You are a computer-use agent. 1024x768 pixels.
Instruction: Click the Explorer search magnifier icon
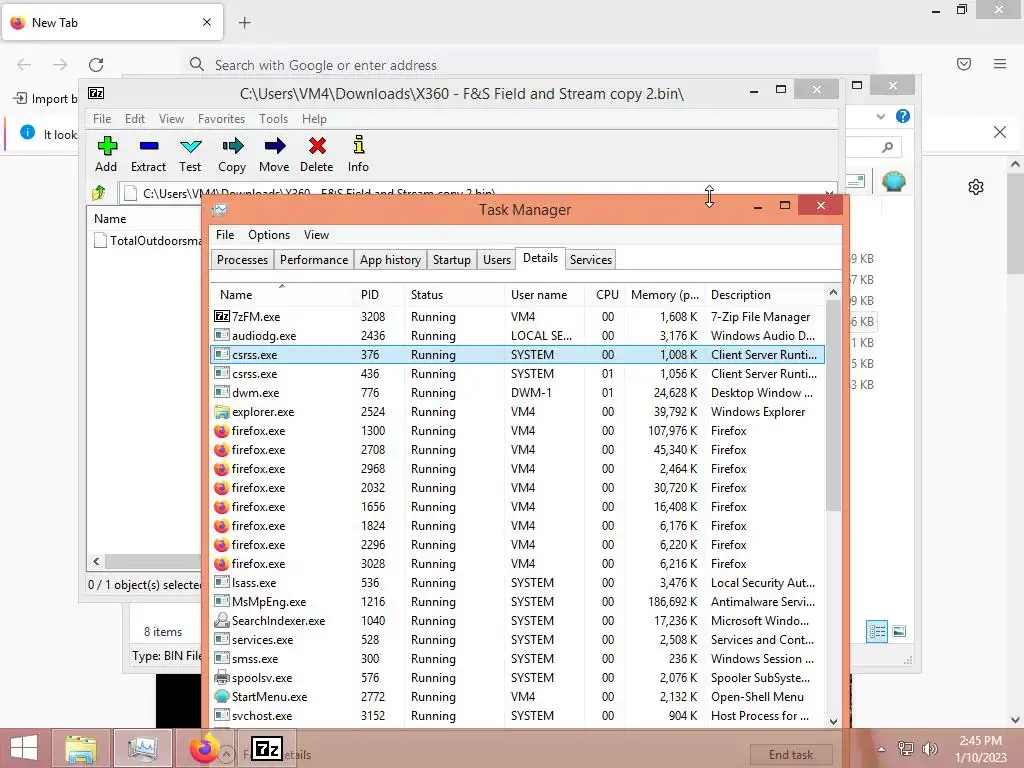coord(887,148)
